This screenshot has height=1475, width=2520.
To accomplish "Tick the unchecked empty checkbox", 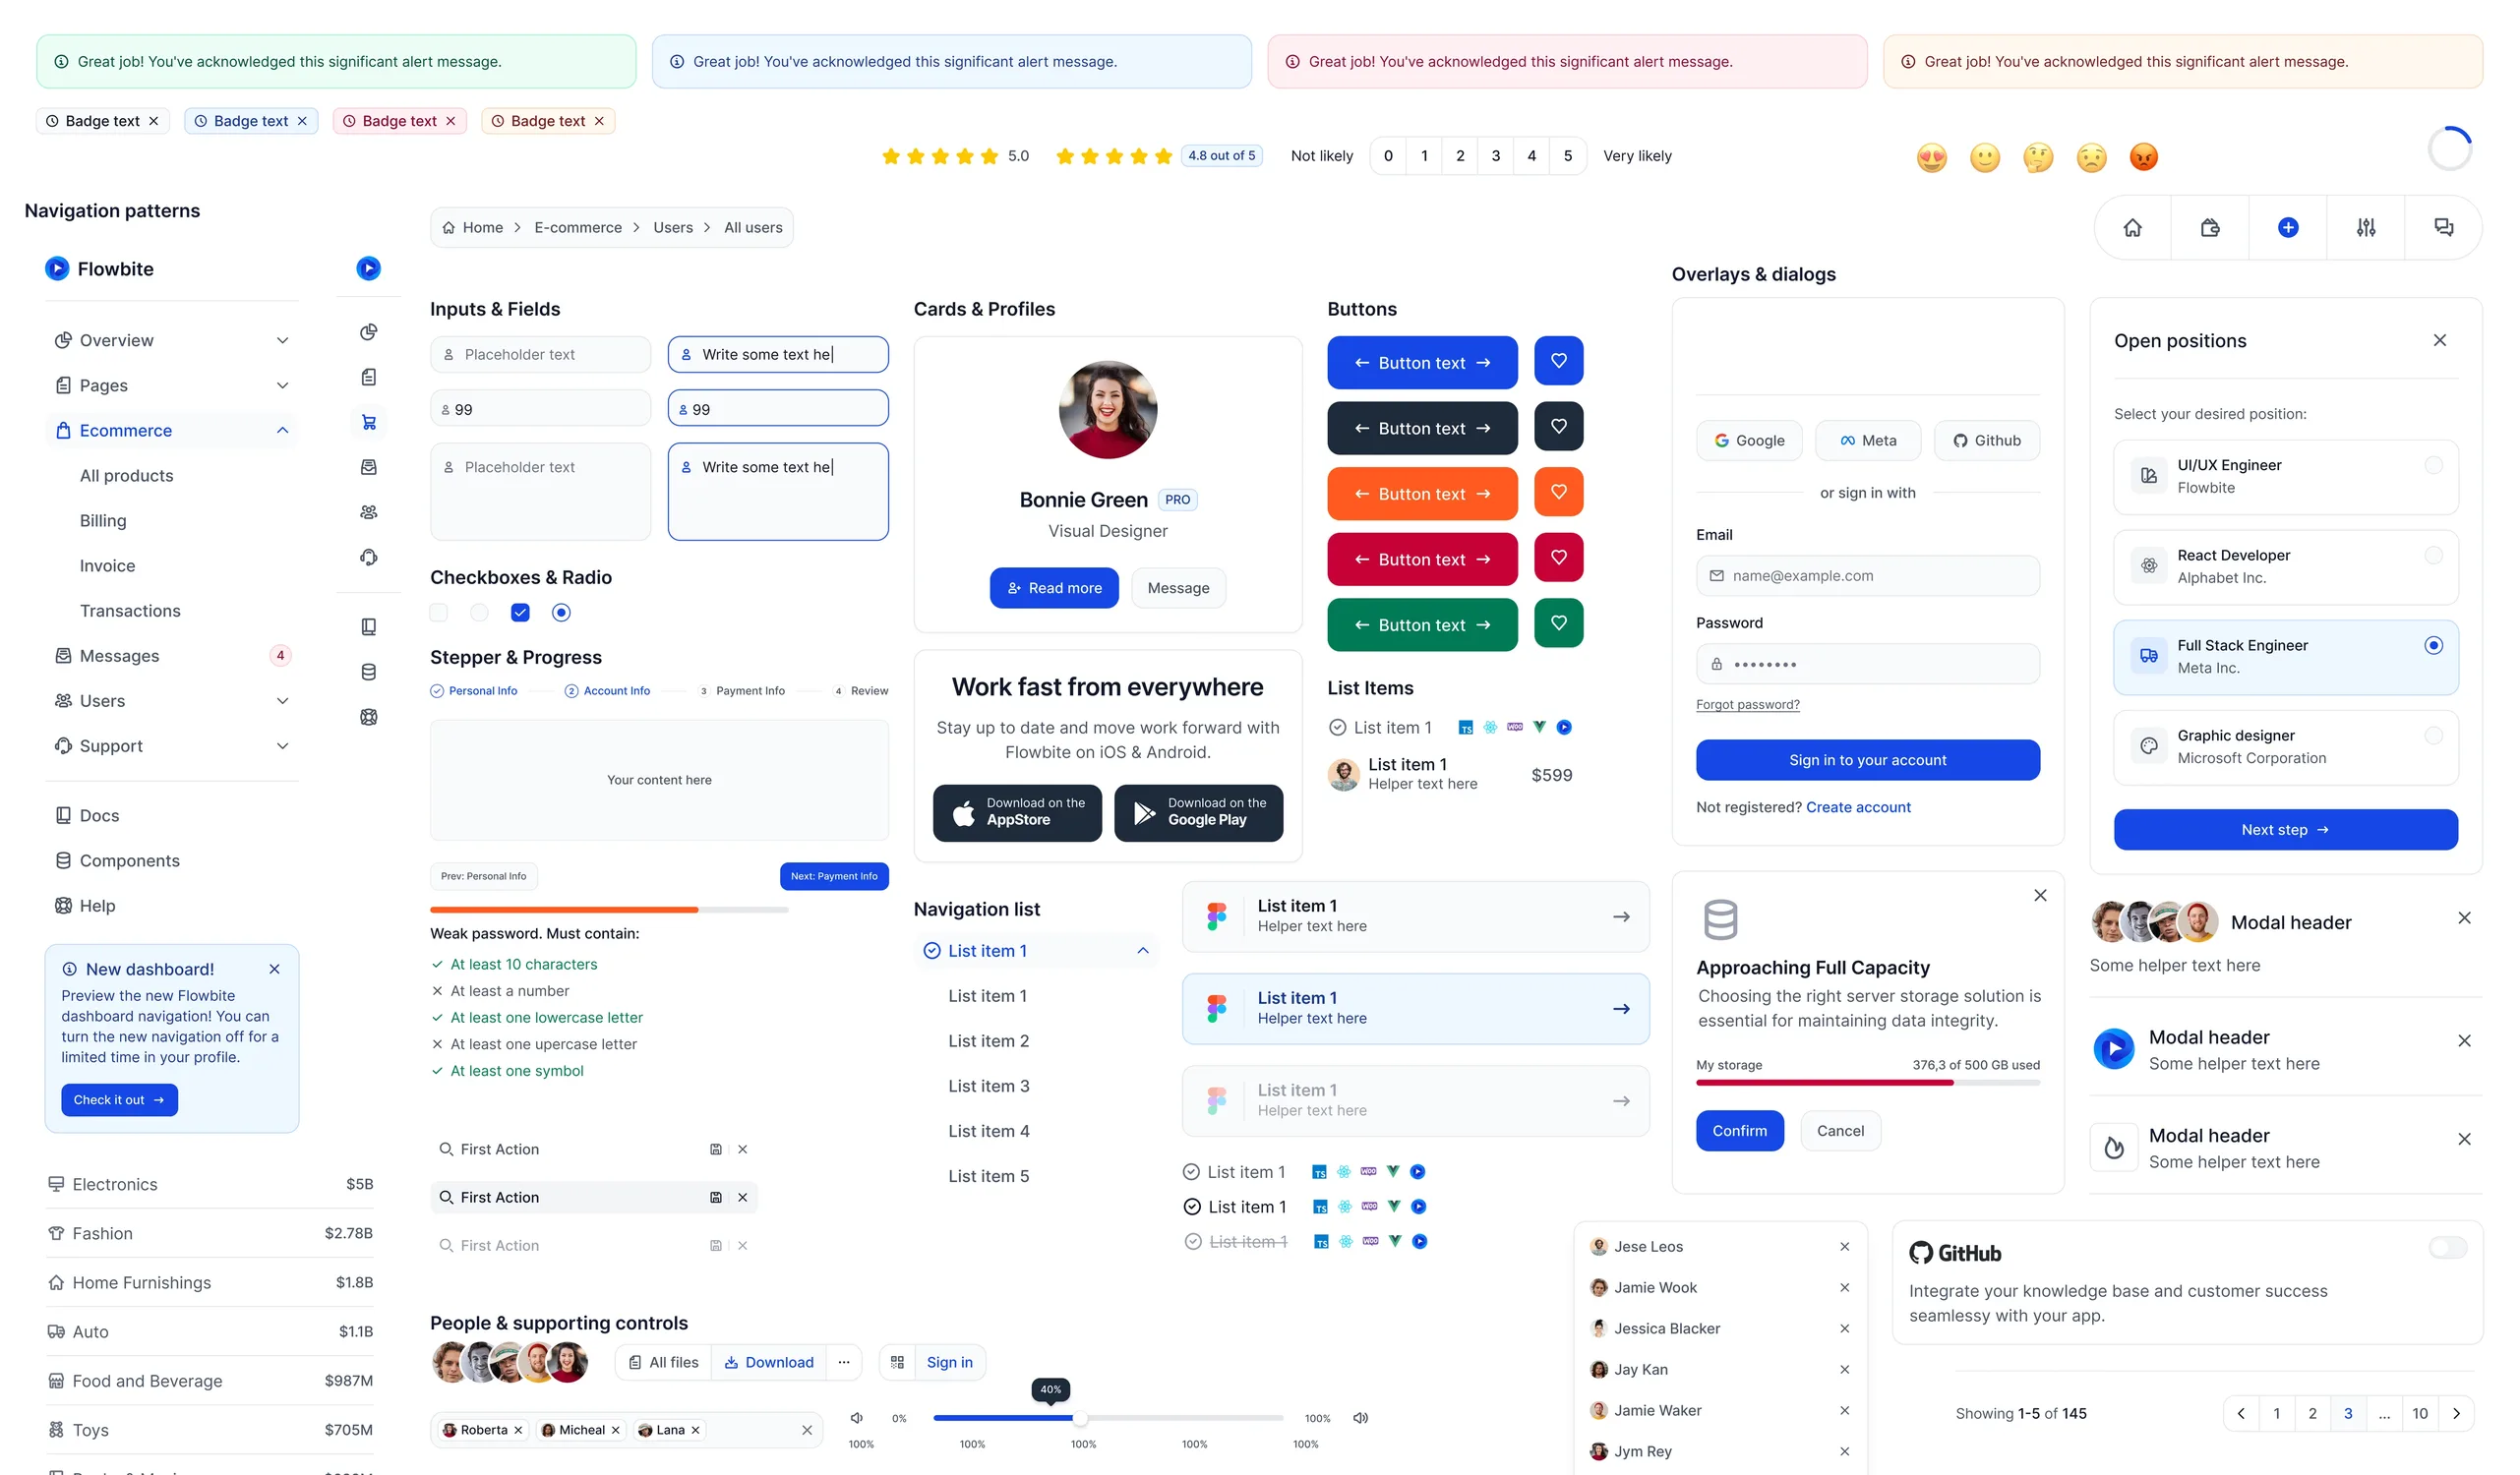I will (x=438, y=612).
